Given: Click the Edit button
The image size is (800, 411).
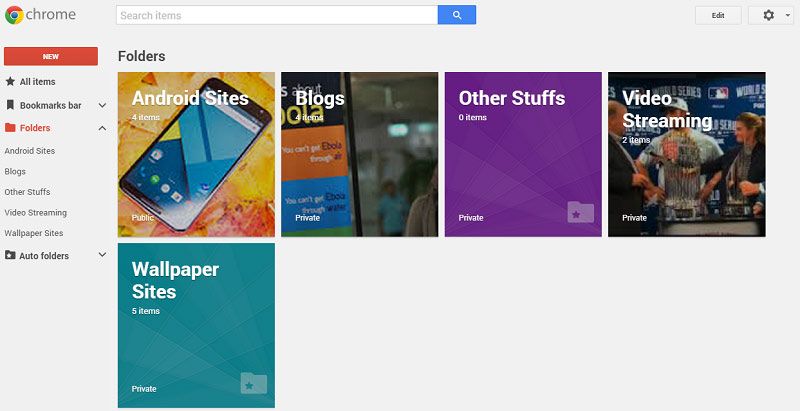Looking at the screenshot, I should point(718,15).
